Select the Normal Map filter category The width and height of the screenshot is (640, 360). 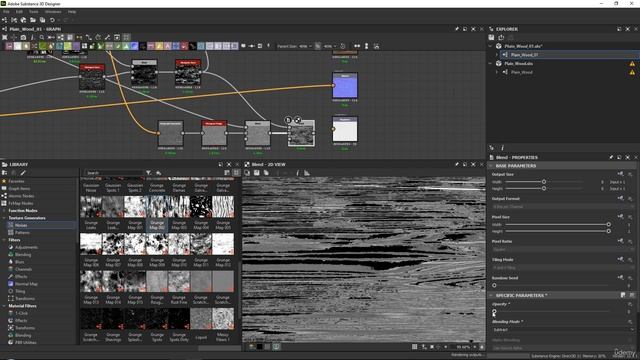[26, 284]
